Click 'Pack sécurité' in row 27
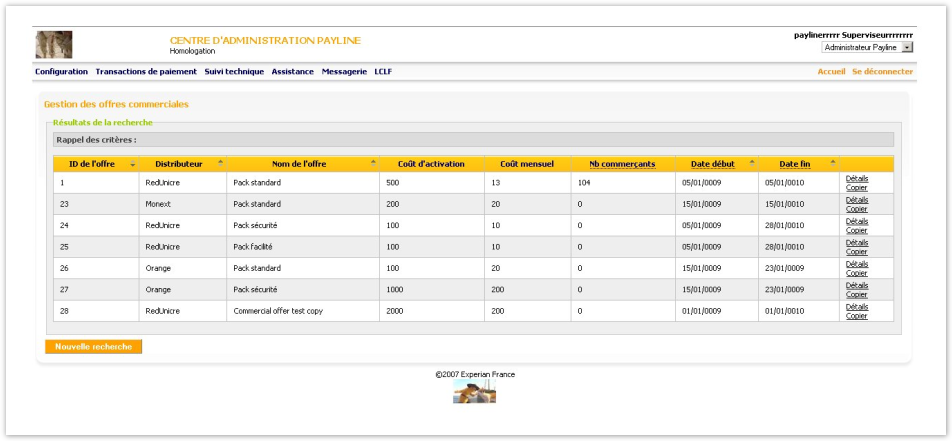952x441 pixels. point(255,290)
